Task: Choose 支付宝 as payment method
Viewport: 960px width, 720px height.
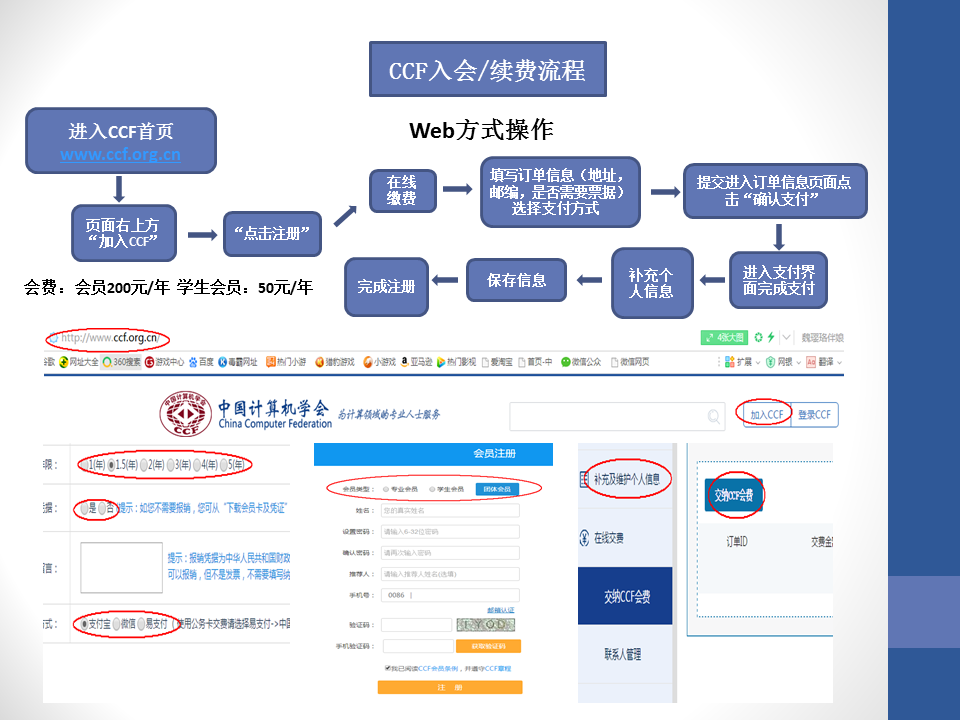Action: [83, 623]
